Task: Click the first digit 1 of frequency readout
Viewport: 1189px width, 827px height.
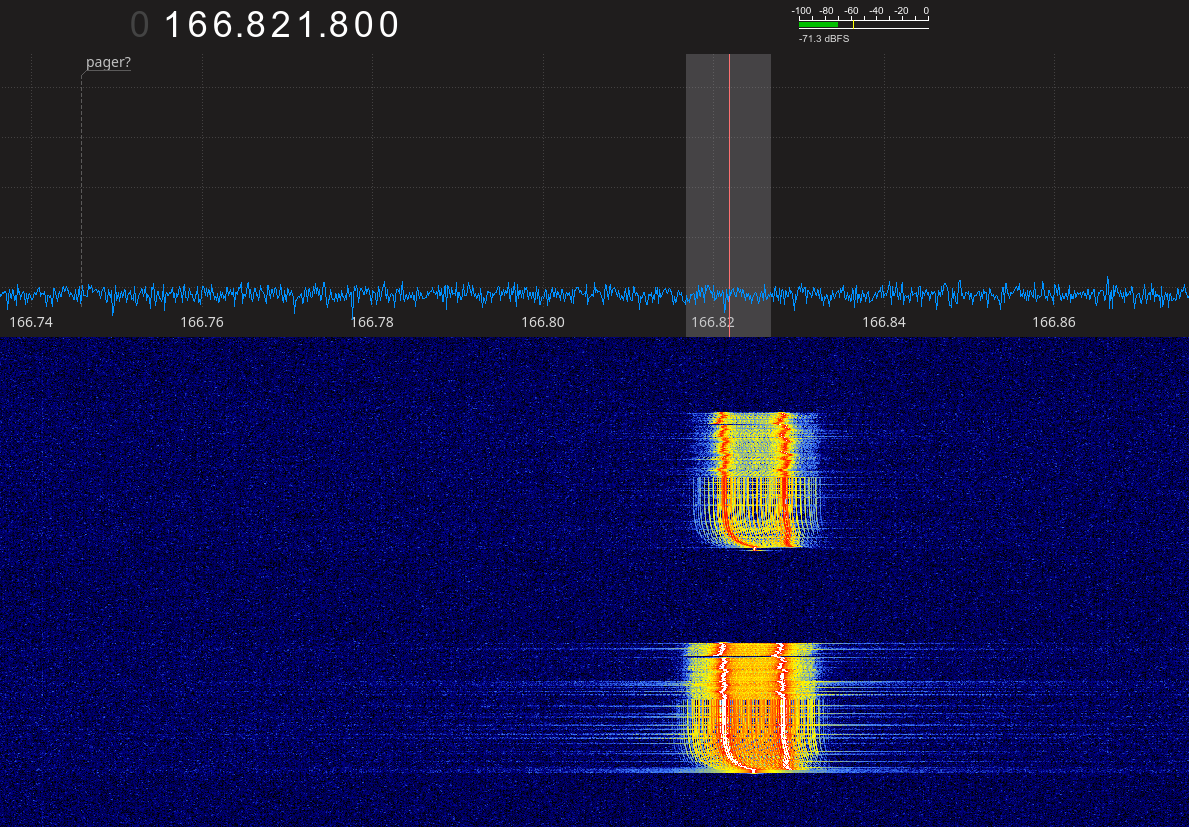Action: [x=174, y=25]
